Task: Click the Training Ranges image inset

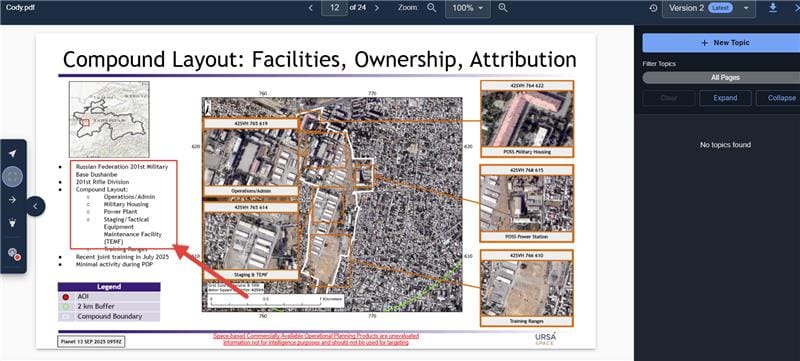Action: (527, 288)
